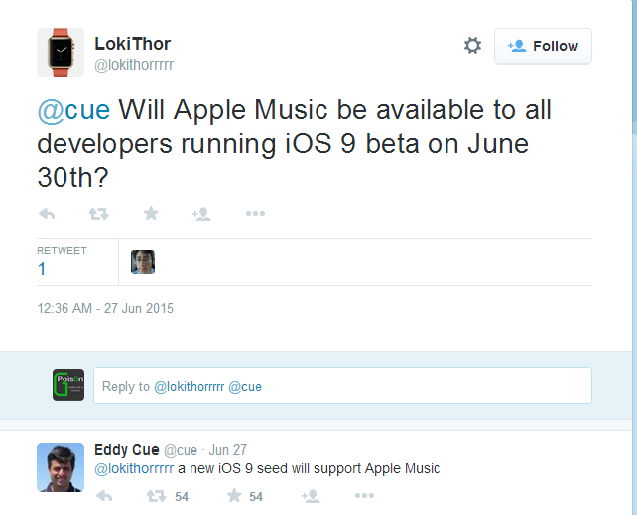
Task: Favorite LokiThor's tweet with the star
Action: [x=151, y=213]
